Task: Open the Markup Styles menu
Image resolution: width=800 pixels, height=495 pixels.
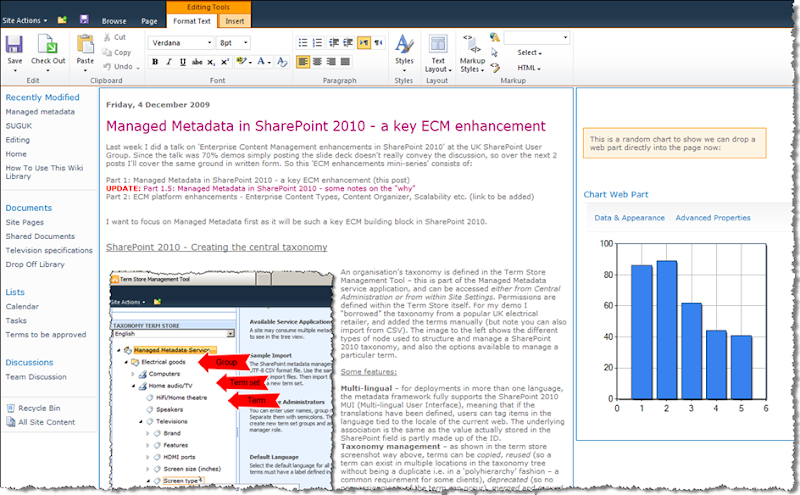Action: [472, 54]
